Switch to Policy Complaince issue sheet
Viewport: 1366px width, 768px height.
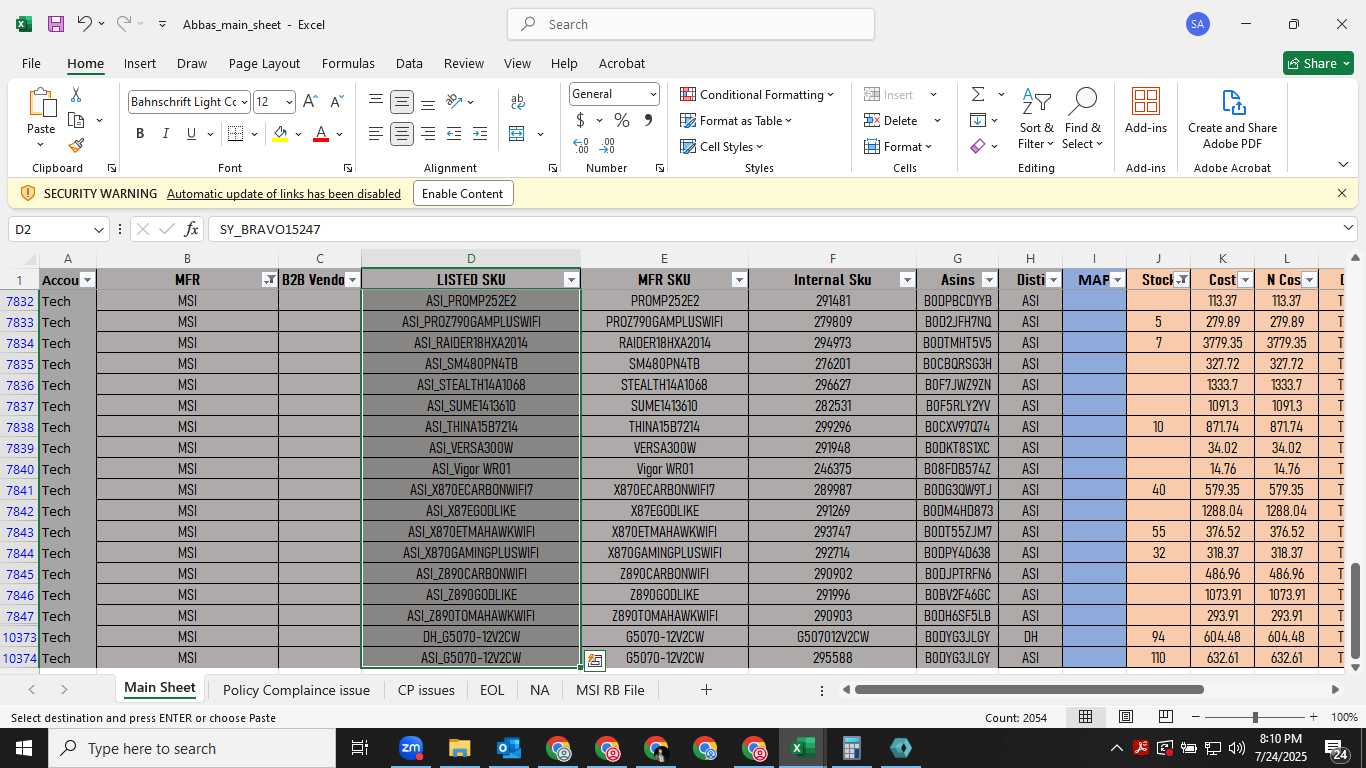(x=296, y=690)
